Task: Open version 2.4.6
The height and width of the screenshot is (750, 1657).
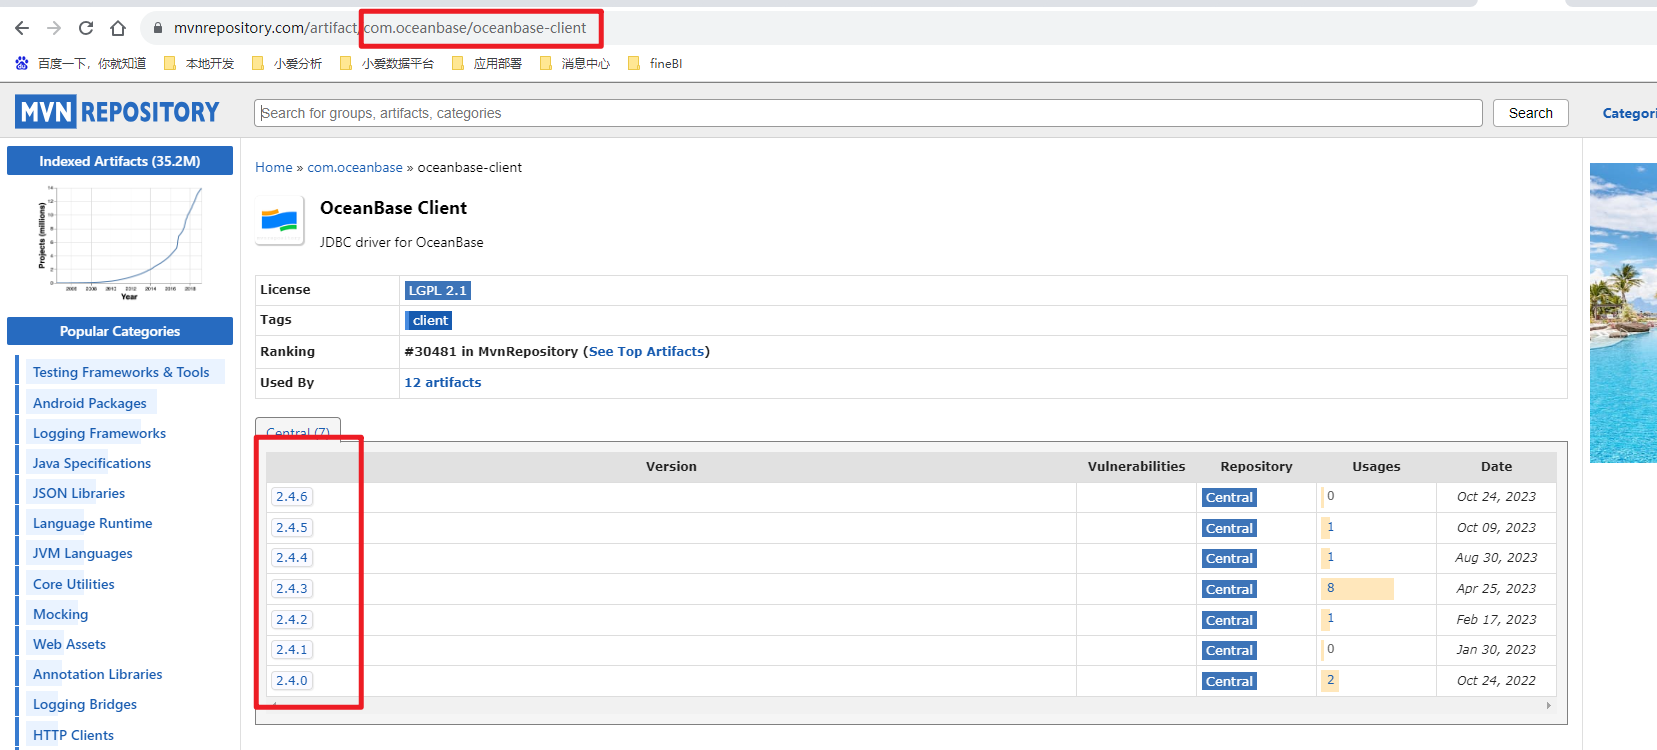Action: pos(292,497)
